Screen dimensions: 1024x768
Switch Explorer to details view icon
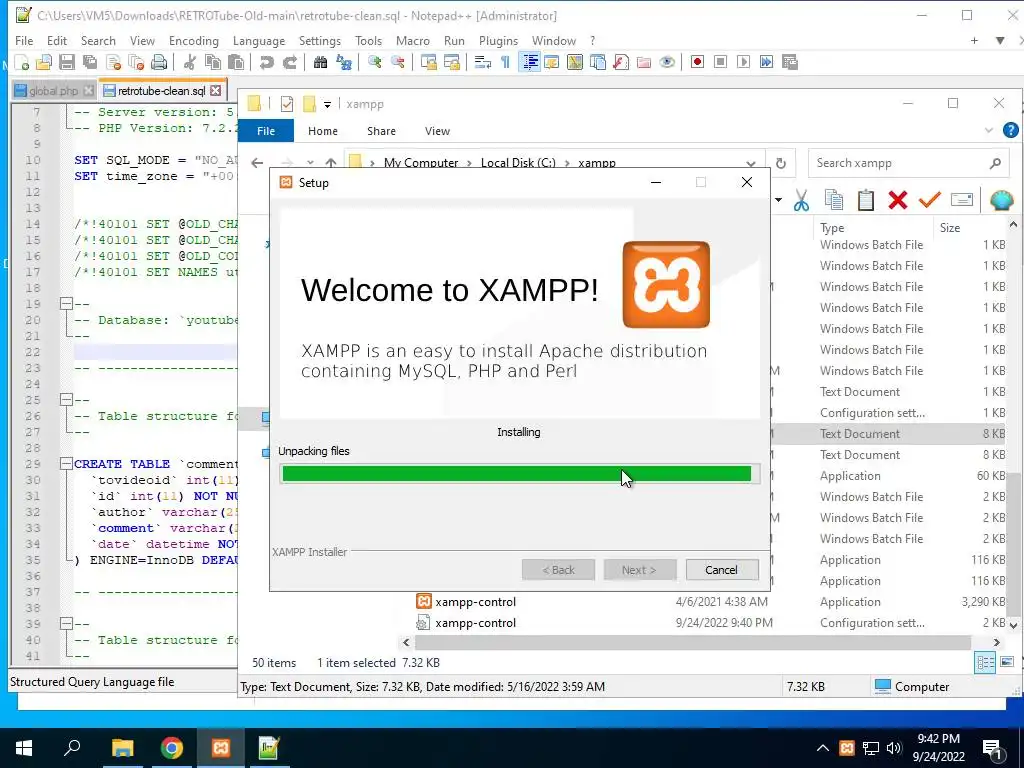[x=985, y=663]
